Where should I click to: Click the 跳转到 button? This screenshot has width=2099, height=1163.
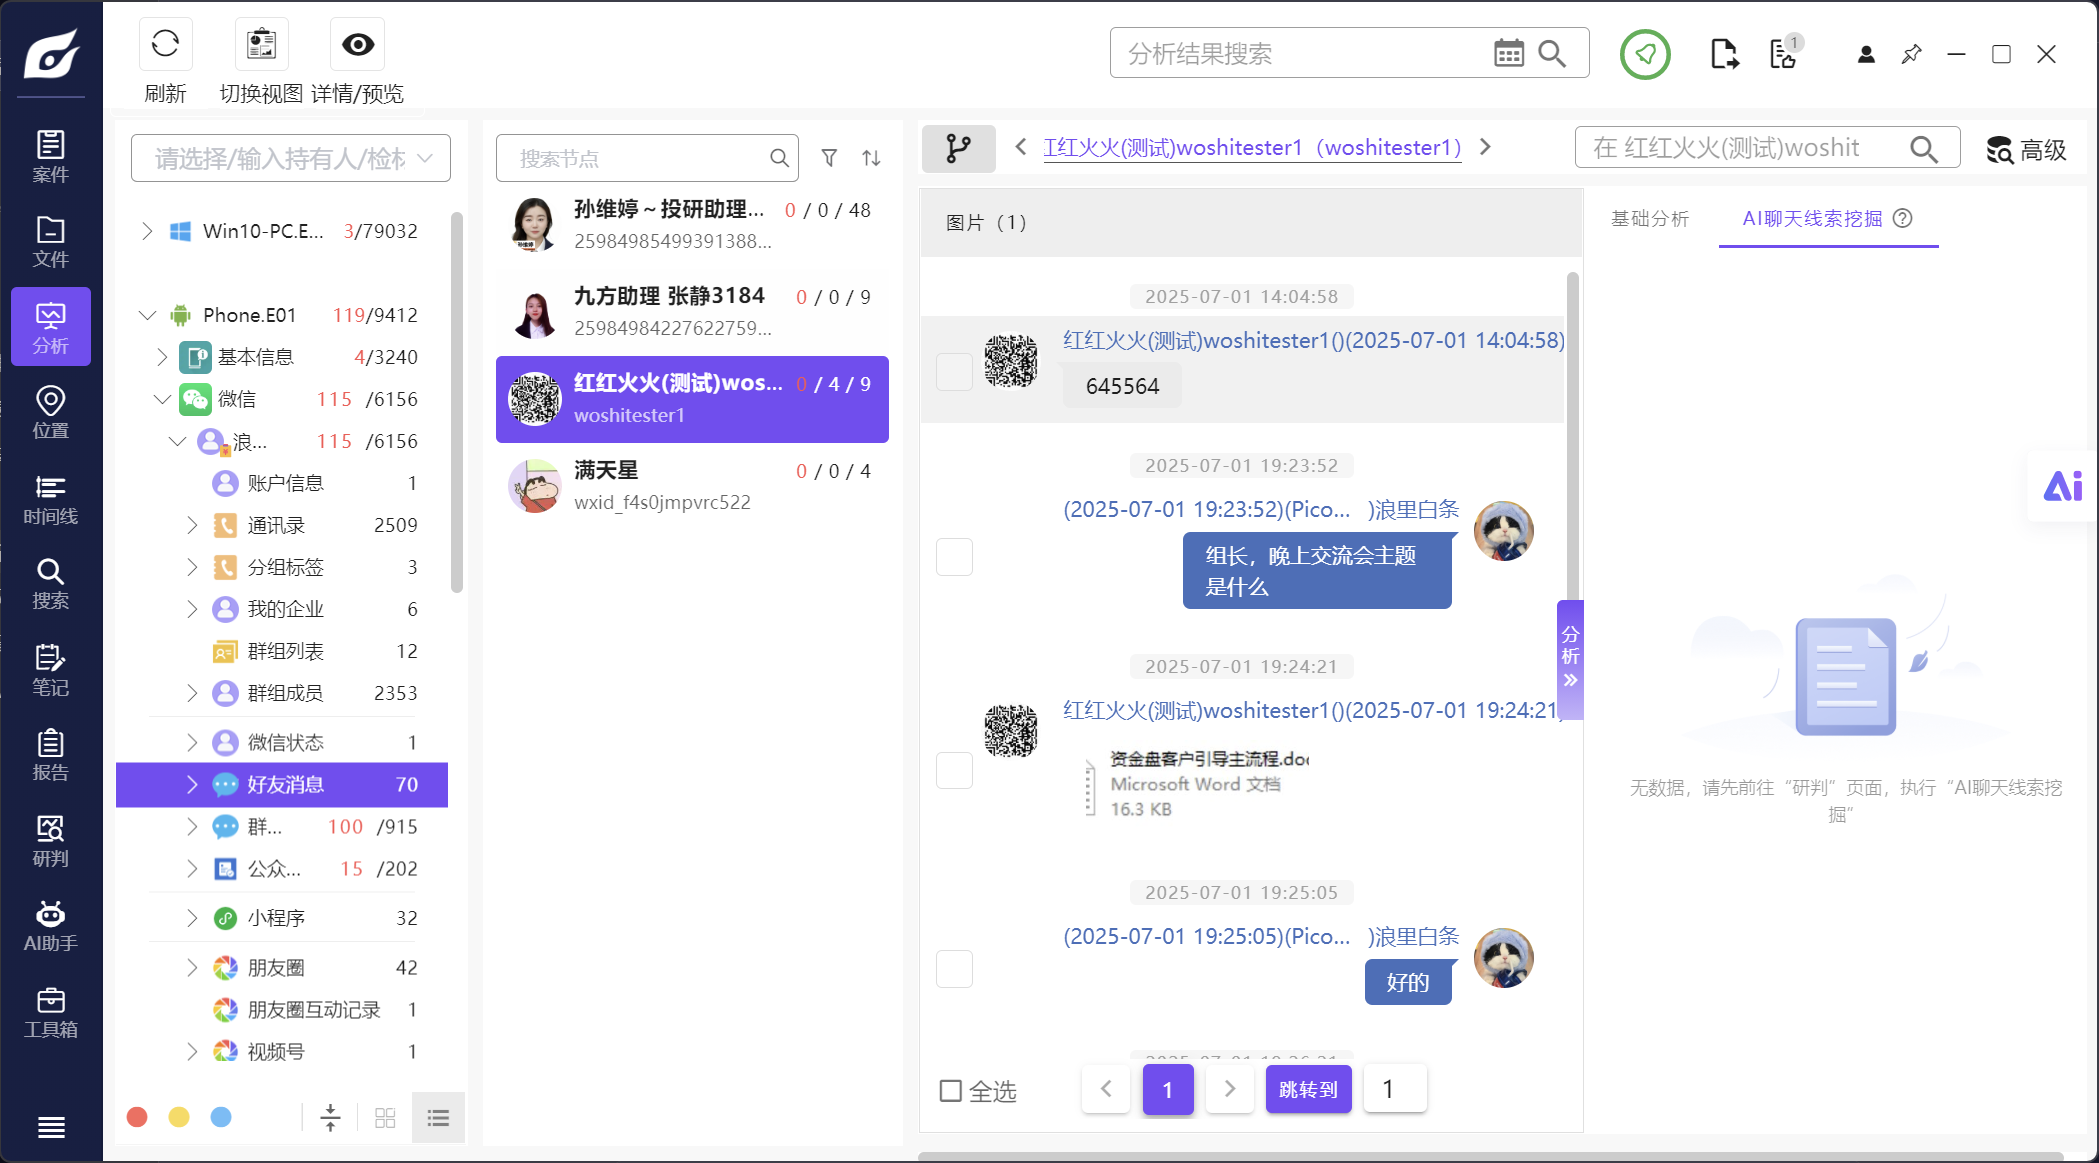[1308, 1089]
